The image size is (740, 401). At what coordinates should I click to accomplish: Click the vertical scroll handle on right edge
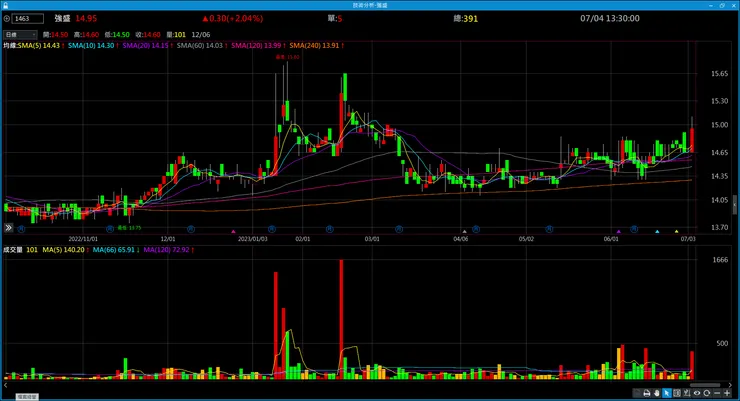(x=734, y=205)
